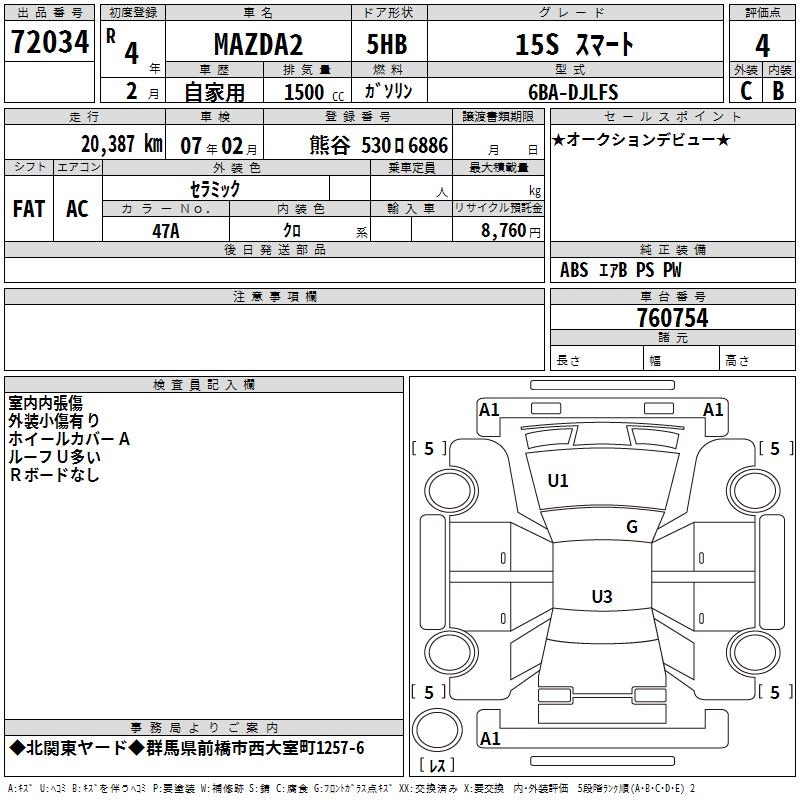Click the damage code legend at bottom

[351, 788]
